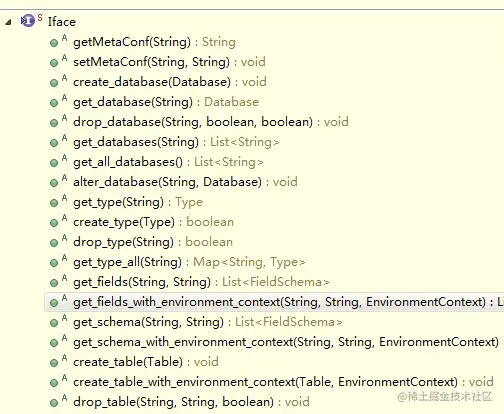Select drop_table(String, String, boolean) method
504x414 pixels.
pos(191,402)
